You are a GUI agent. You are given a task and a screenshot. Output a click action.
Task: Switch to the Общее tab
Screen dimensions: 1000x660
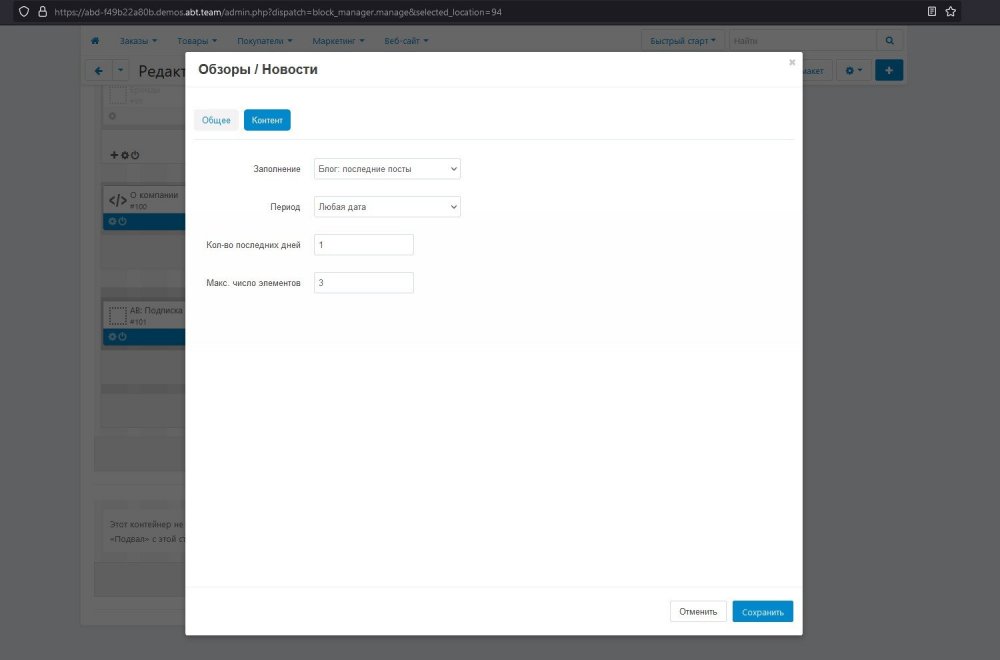(x=216, y=120)
